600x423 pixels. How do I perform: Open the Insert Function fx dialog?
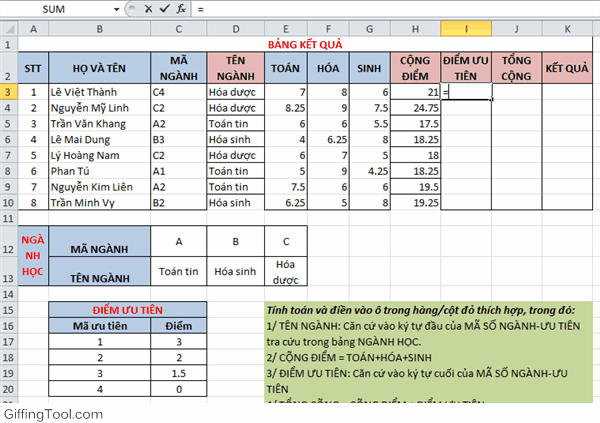pyautogui.click(x=180, y=8)
